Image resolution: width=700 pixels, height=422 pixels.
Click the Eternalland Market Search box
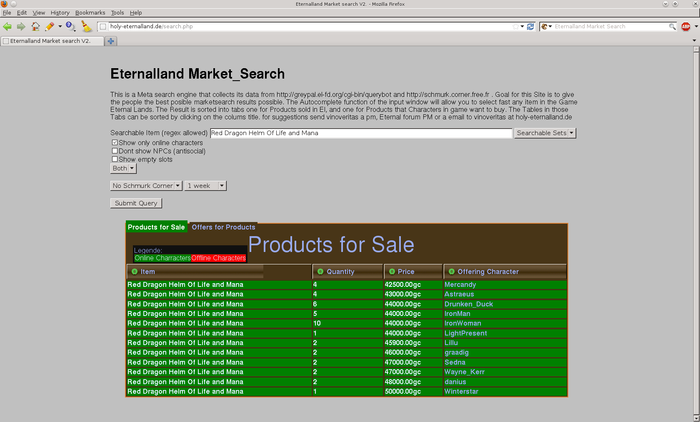pyautogui.click(x=610, y=27)
